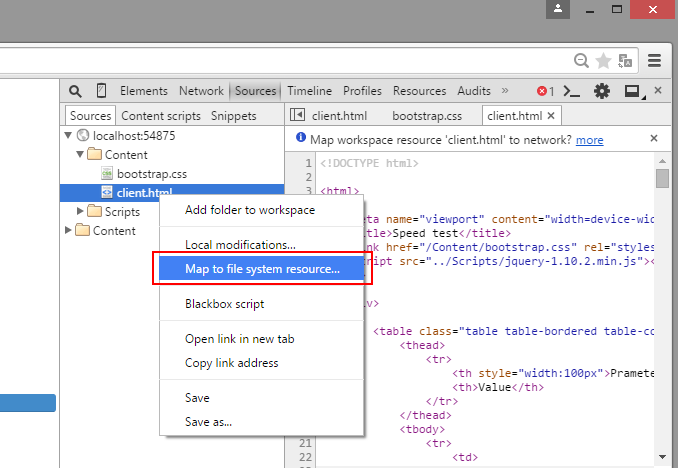
Task: Select bootstrap.css in the file tree
Action: click(x=152, y=174)
